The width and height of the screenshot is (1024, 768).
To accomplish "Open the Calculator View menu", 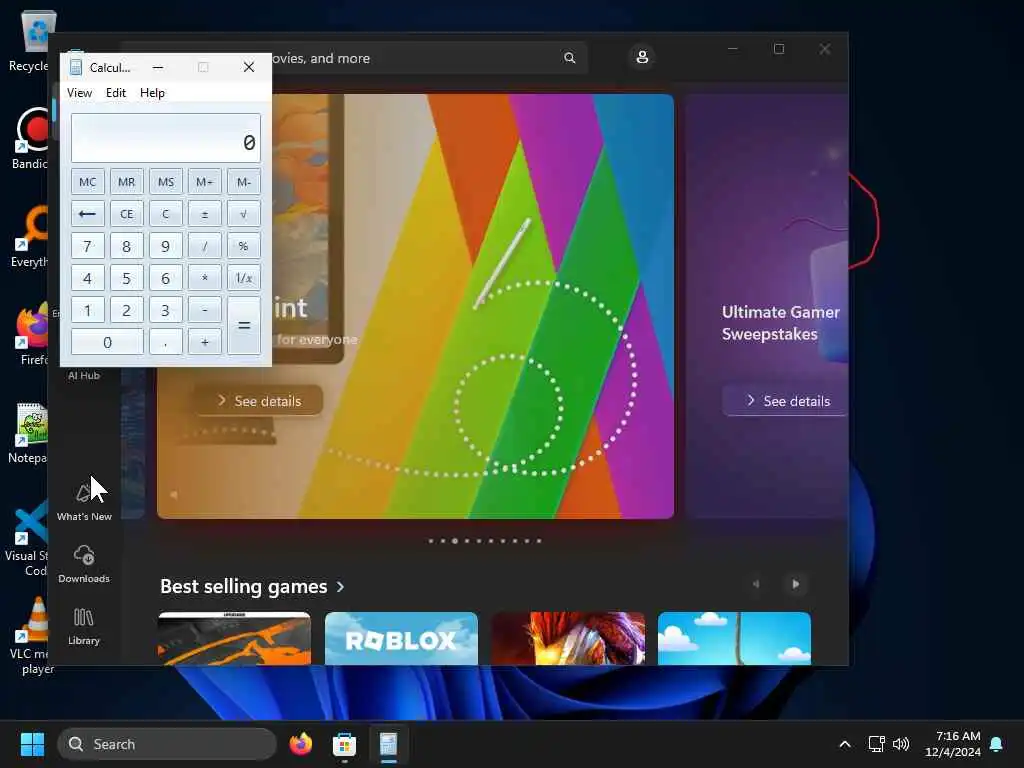I will [x=79, y=93].
